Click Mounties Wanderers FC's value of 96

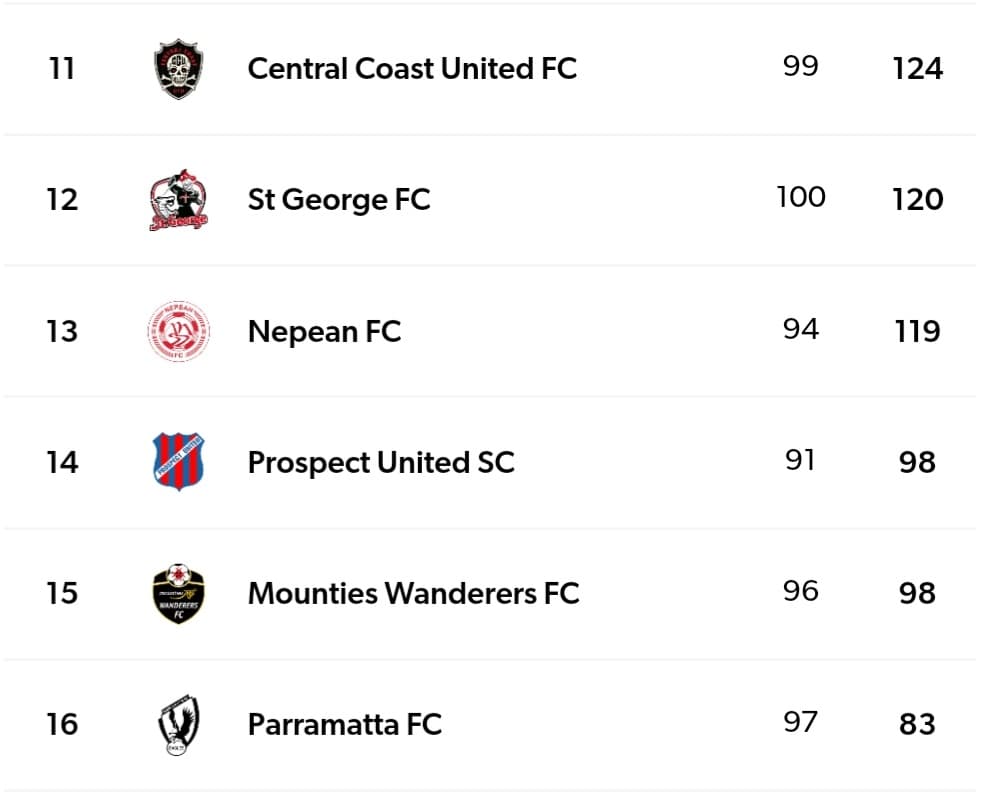[800, 591]
